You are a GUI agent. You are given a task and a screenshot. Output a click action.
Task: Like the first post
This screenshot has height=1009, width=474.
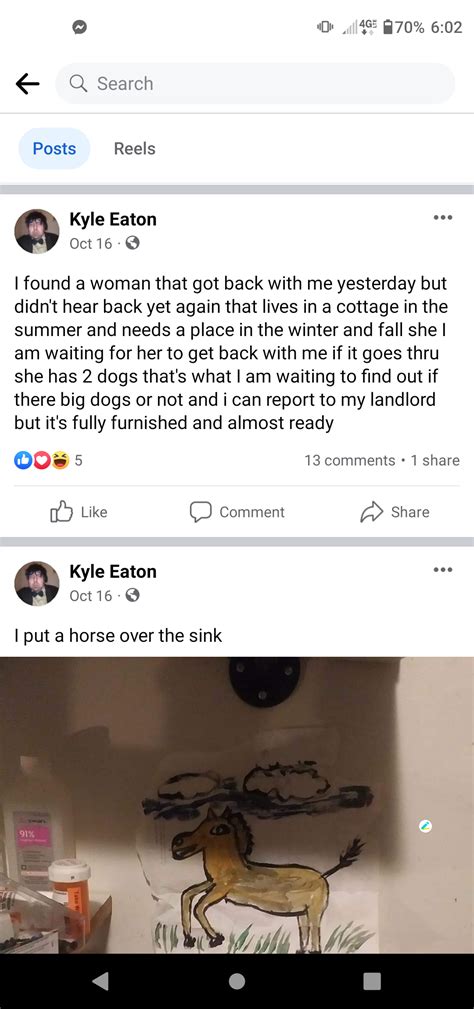[78, 512]
